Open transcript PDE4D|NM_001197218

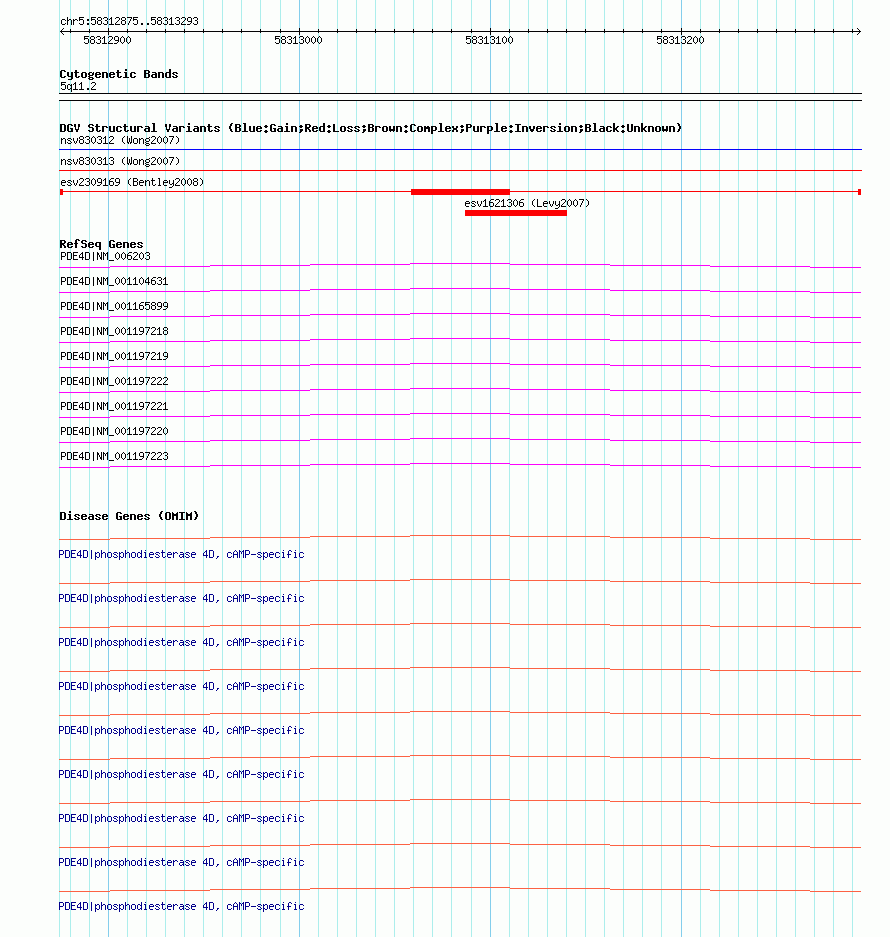[114, 331]
